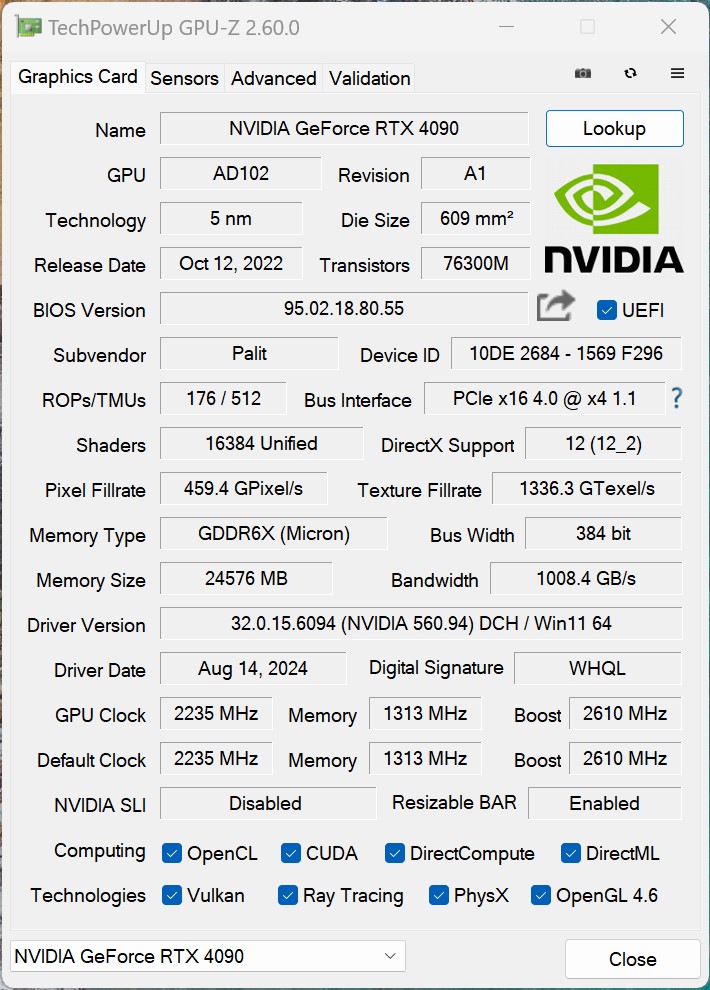Toggle the DirectML checkbox
Viewport: 710px width, 990px height.
pyautogui.click(x=571, y=853)
